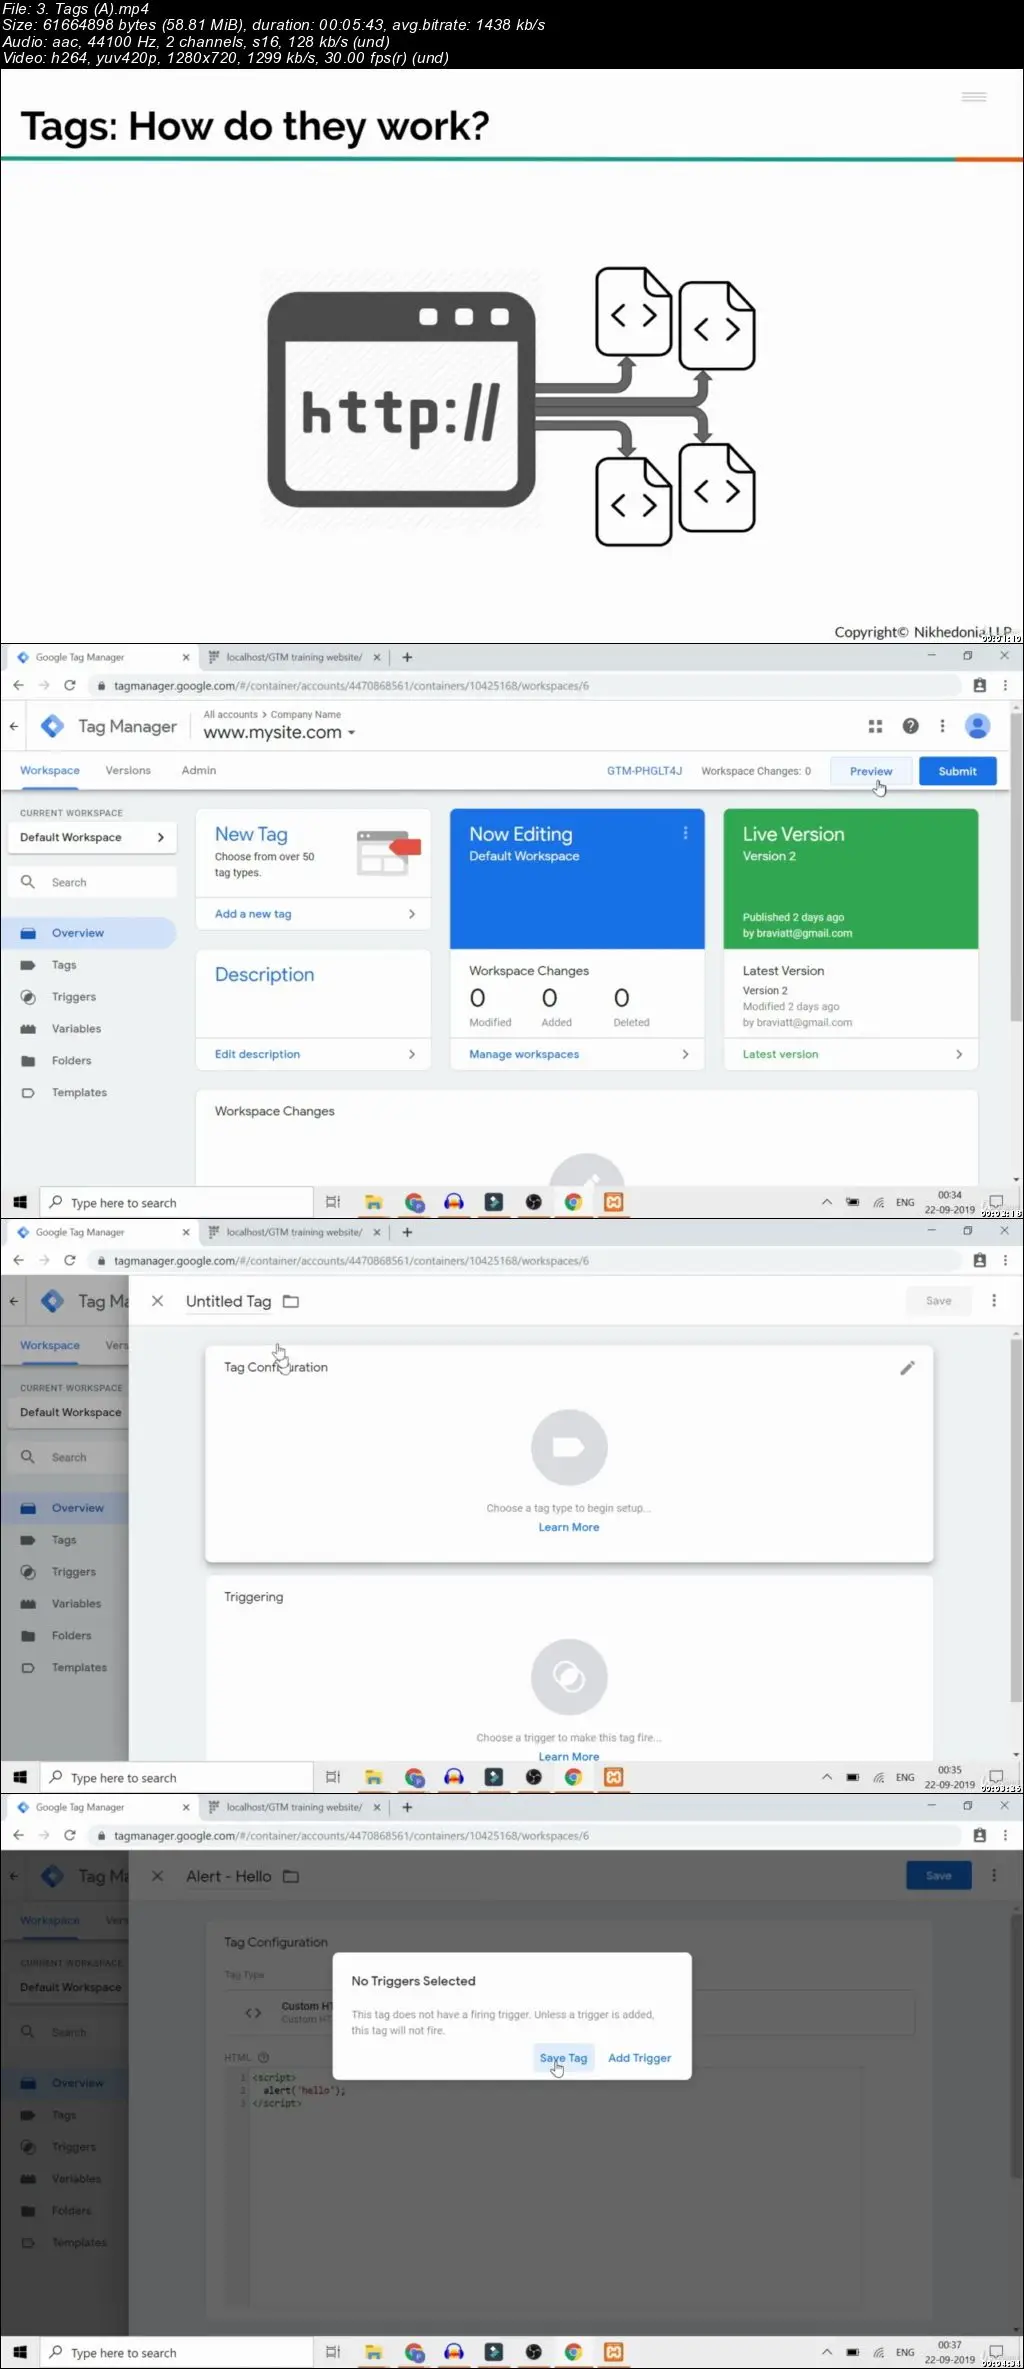This screenshot has width=1024, height=2369.
Task: Click the Templates icon in the www.mysite.com workspace sidebar
Action: click(x=29, y=1093)
